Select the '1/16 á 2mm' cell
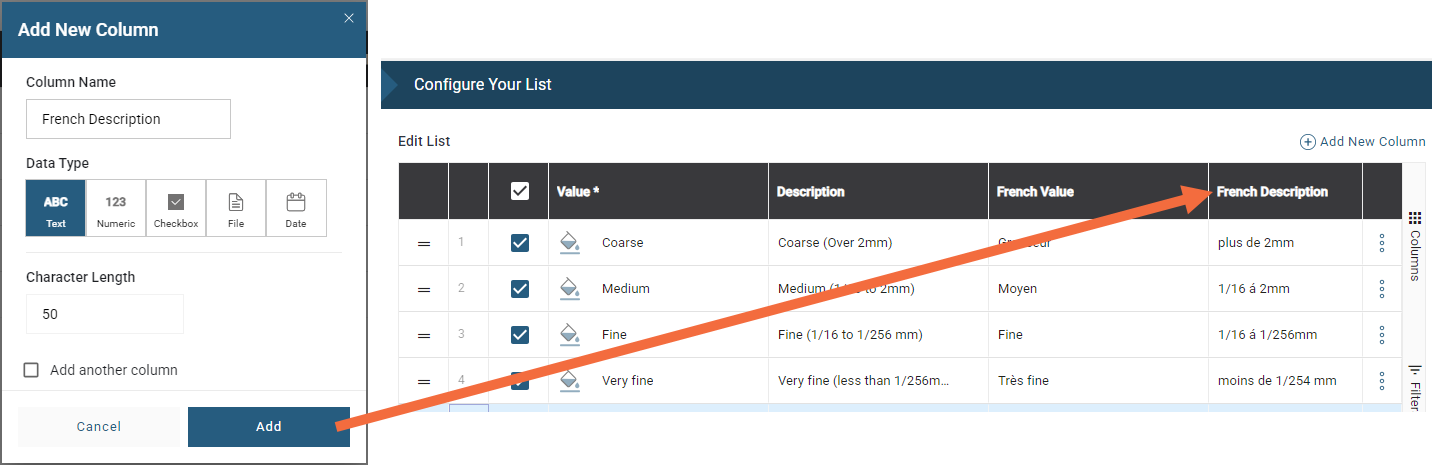Image resolution: width=1432 pixels, height=465 pixels. point(1285,289)
